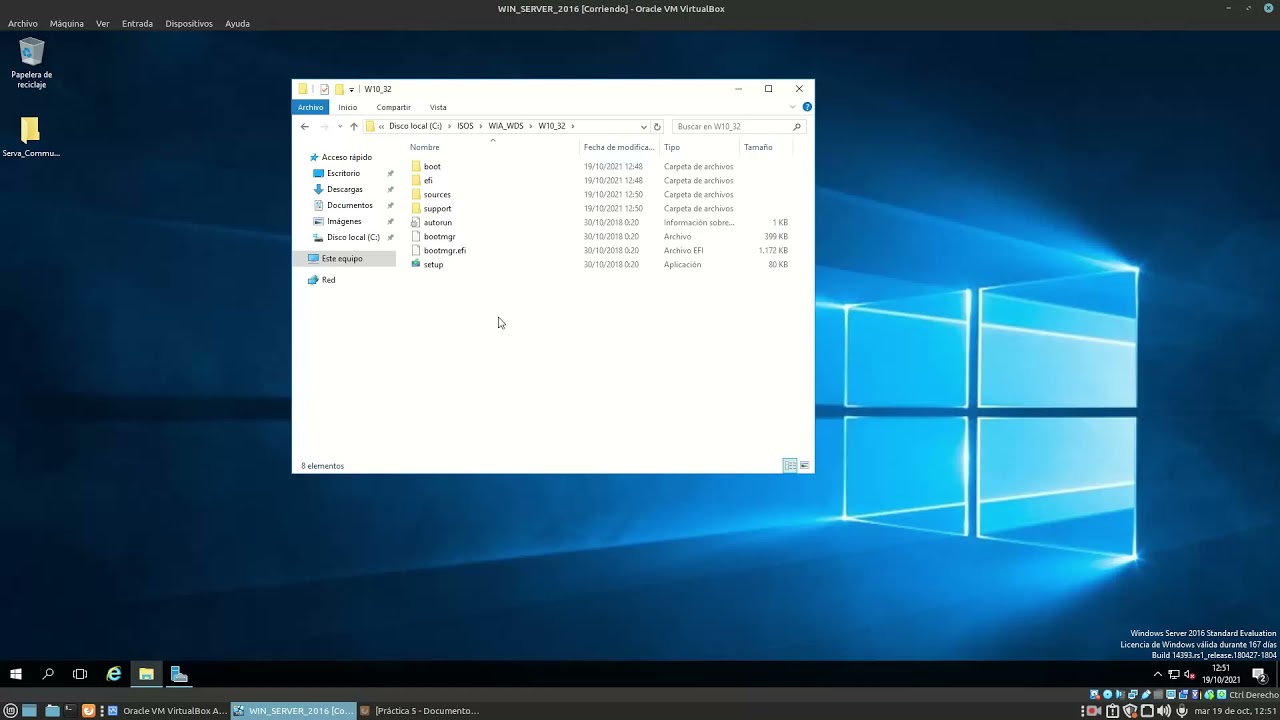Image resolution: width=1280 pixels, height=720 pixels.
Task: Open the sources folder
Action: 437,195
